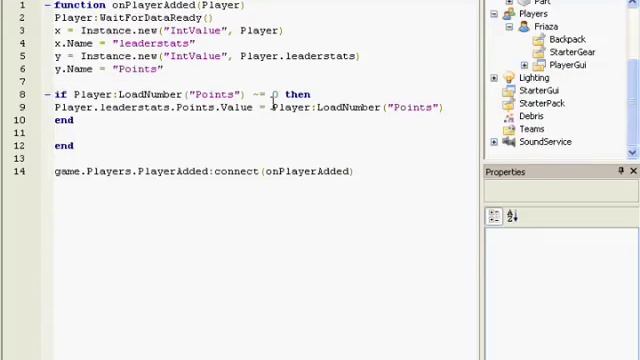The width and height of the screenshot is (640, 360).
Task: Select StarterGear in the Explorer
Action: (572, 52)
